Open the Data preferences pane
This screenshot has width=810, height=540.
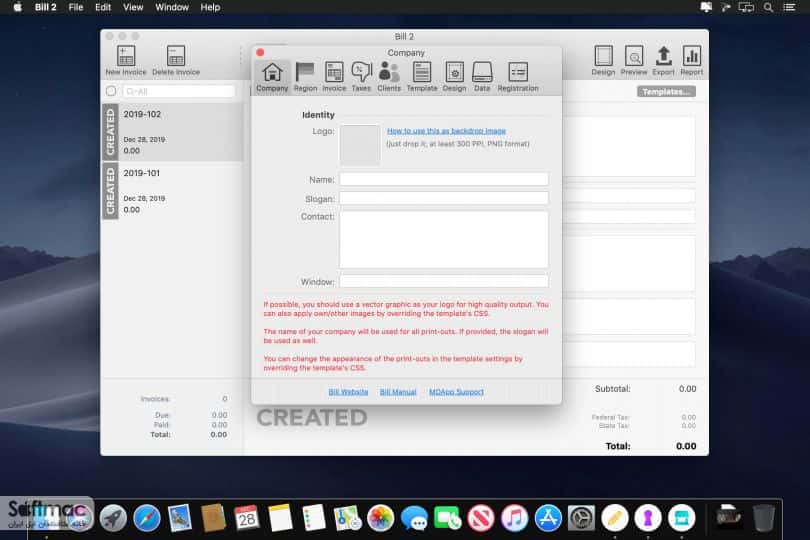(x=482, y=76)
